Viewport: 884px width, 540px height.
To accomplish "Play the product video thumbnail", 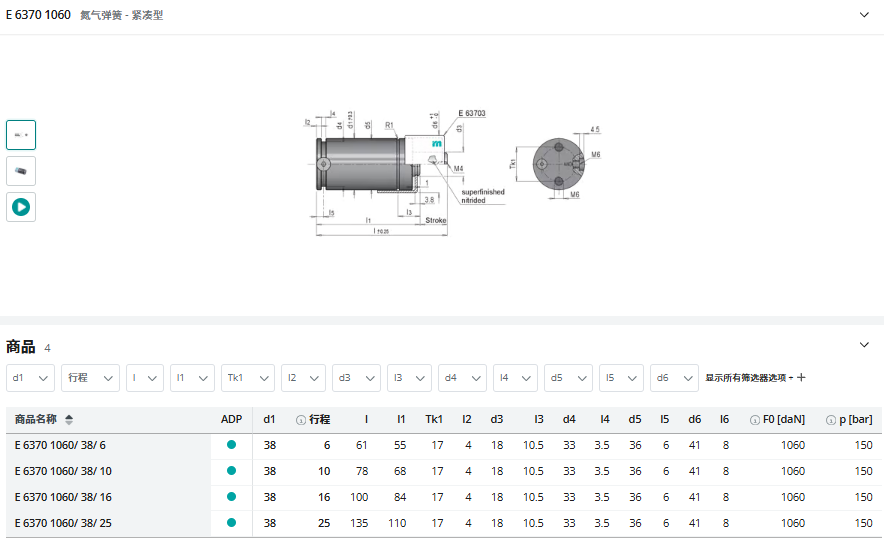I will point(21,207).
